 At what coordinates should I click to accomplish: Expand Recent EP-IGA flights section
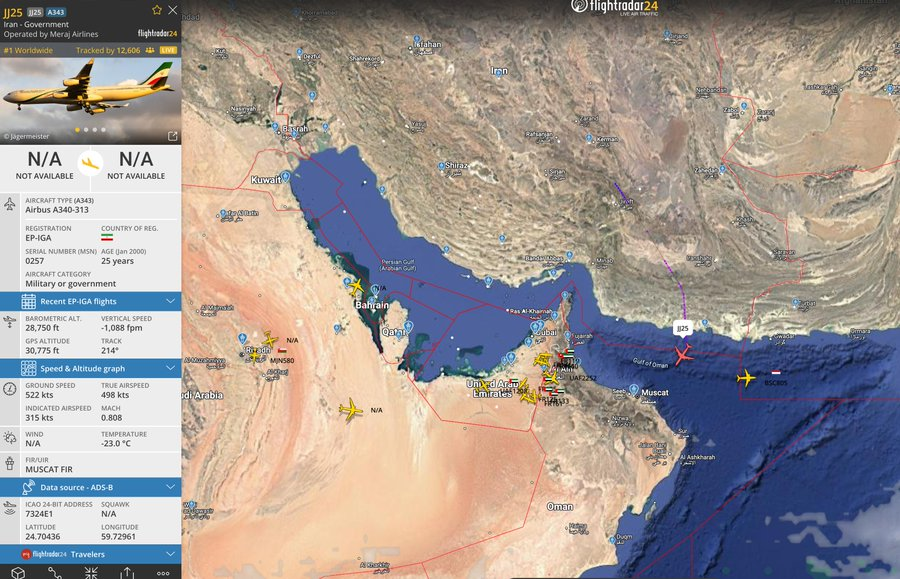click(x=91, y=301)
